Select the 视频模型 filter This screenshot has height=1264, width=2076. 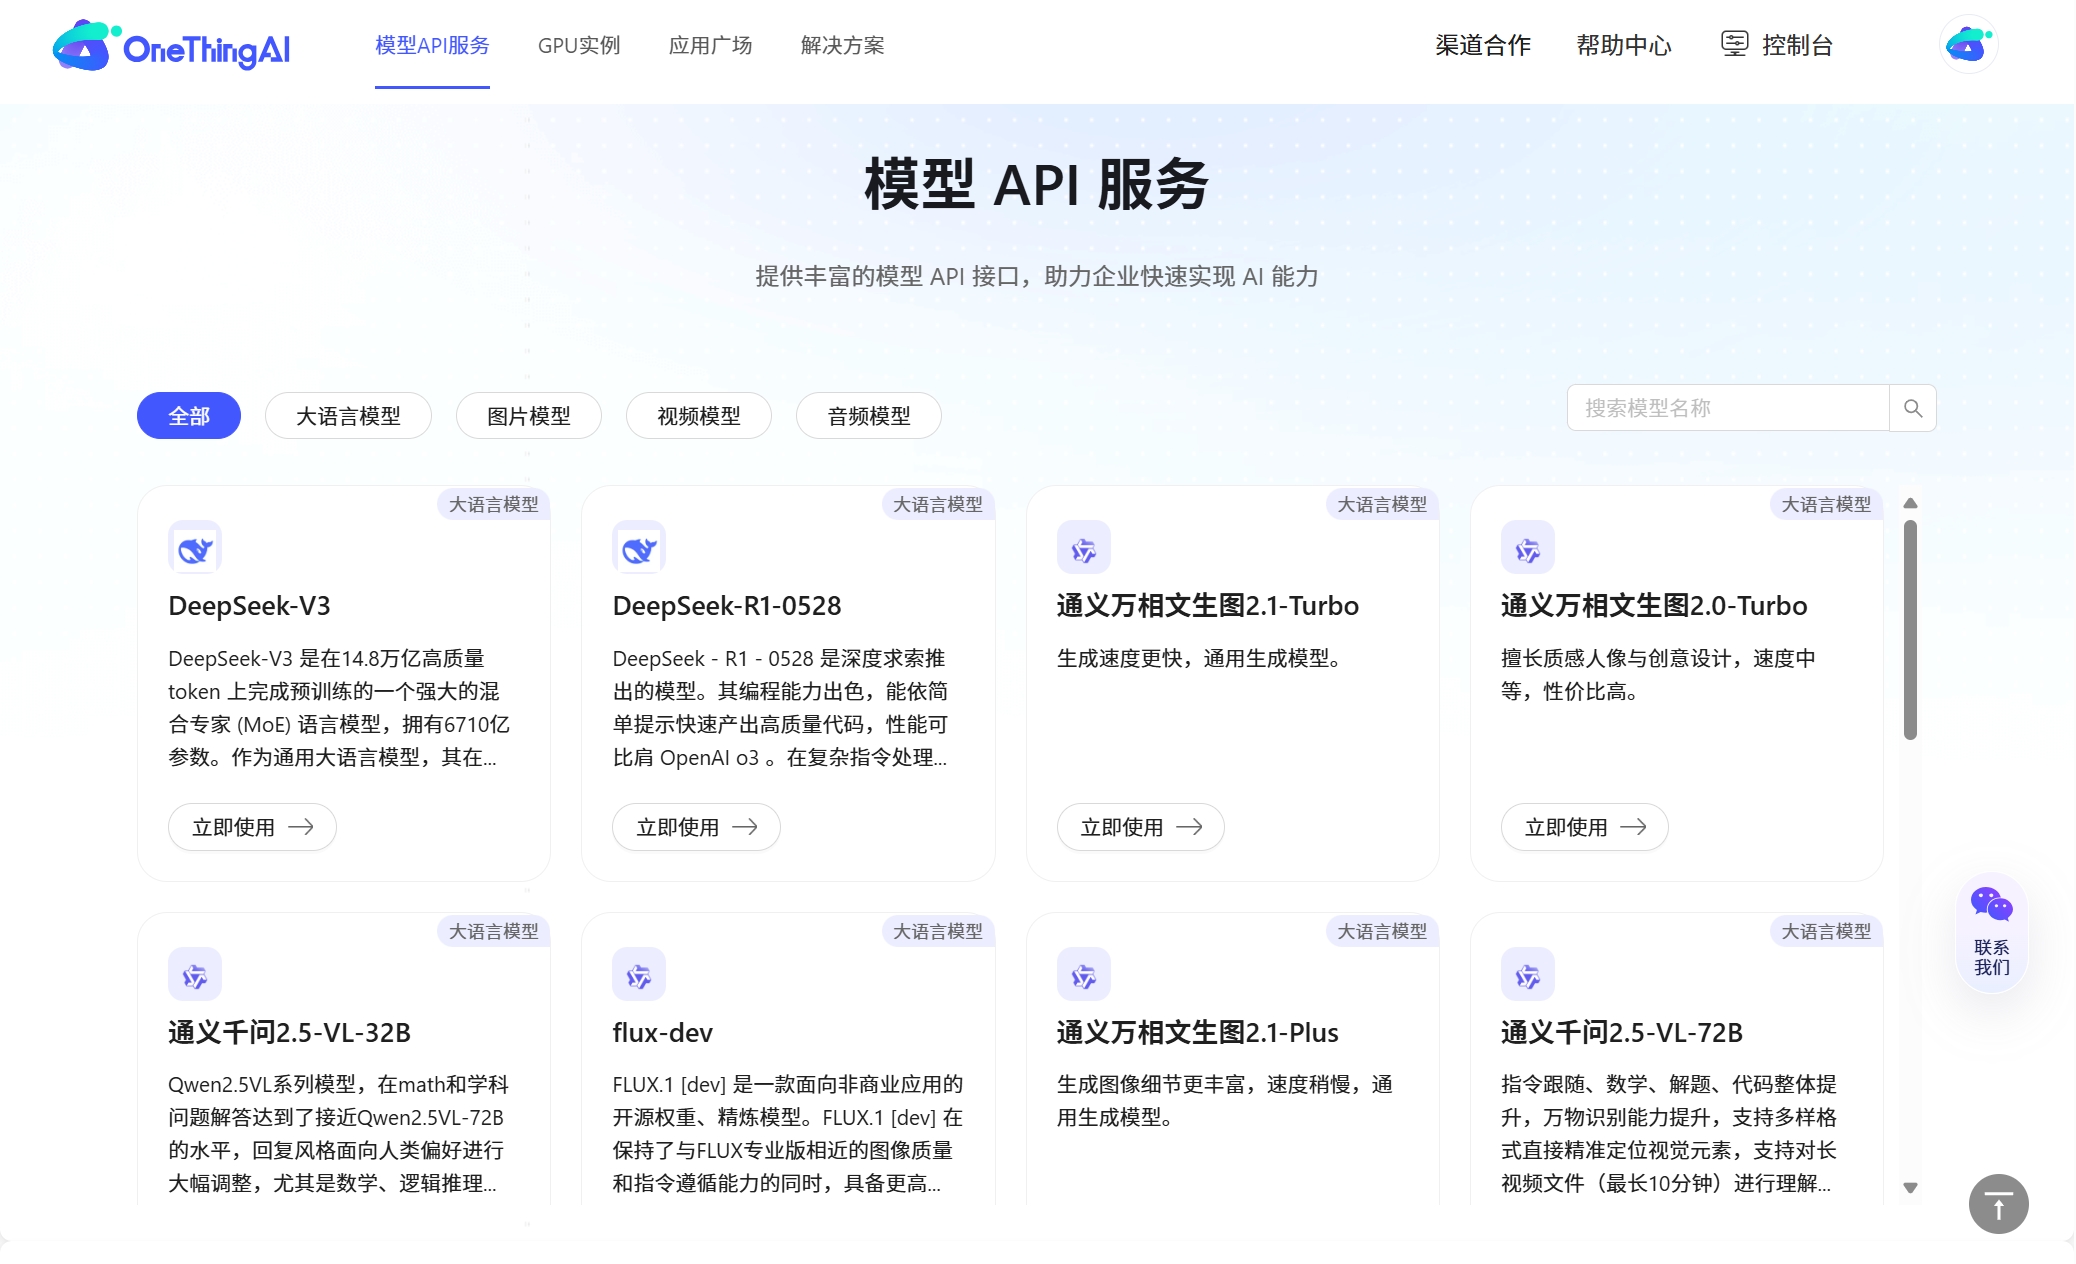tap(698, 415)
